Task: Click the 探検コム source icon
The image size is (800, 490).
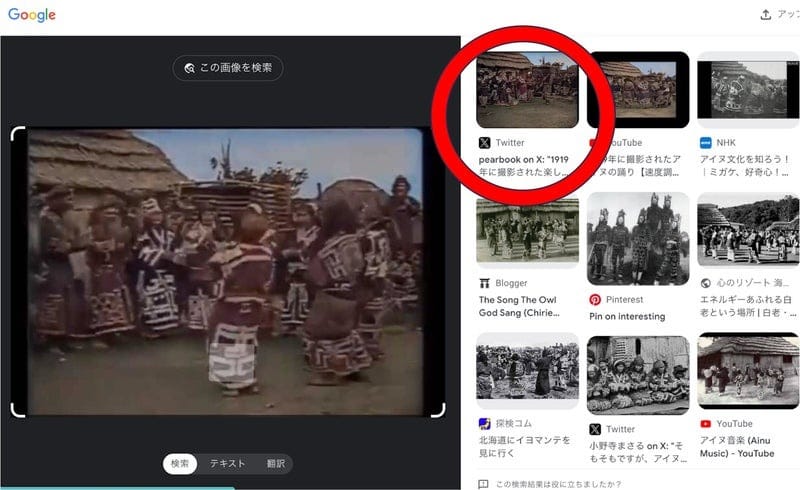Action: 484,424
